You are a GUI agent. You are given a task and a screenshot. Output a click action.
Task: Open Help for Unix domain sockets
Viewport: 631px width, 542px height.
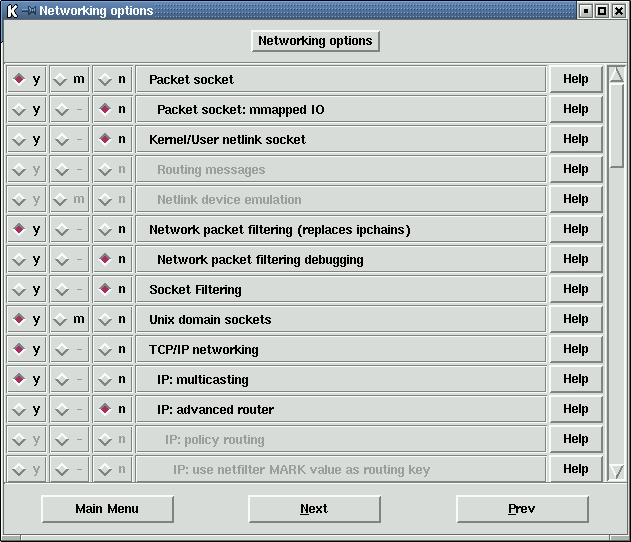tap(575, 319)
